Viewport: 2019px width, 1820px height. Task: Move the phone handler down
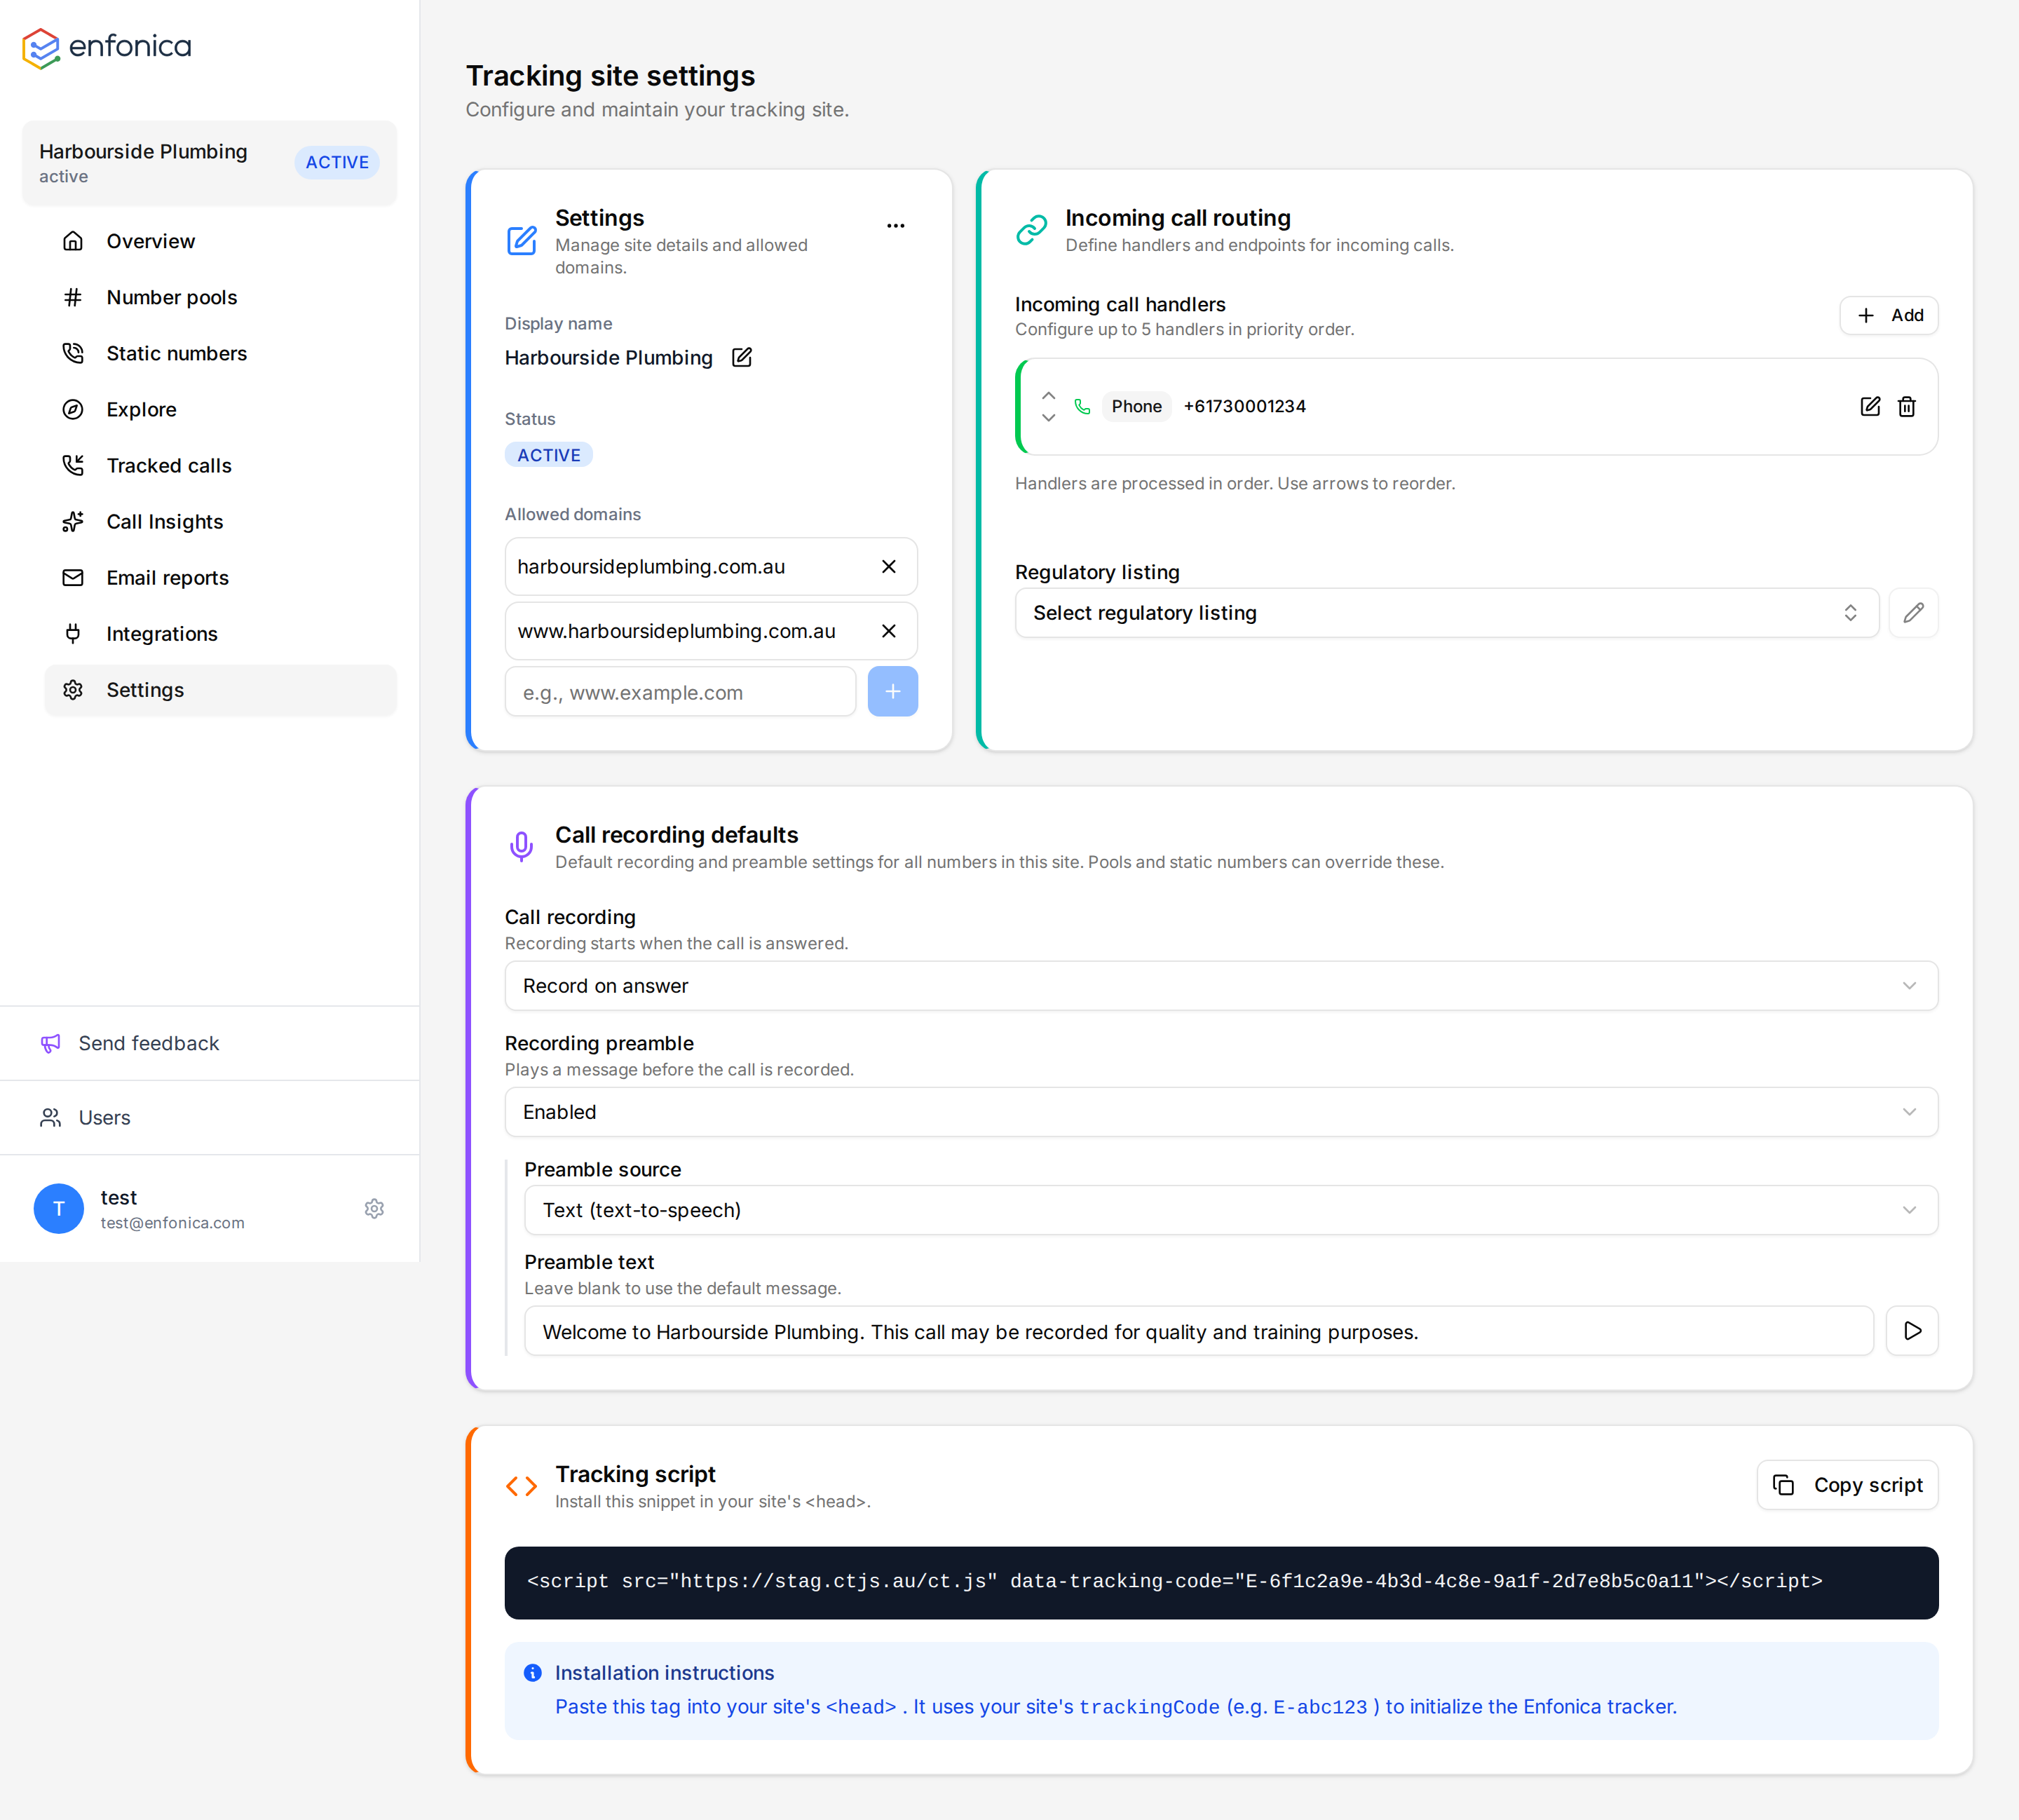tap(1048, 418)
